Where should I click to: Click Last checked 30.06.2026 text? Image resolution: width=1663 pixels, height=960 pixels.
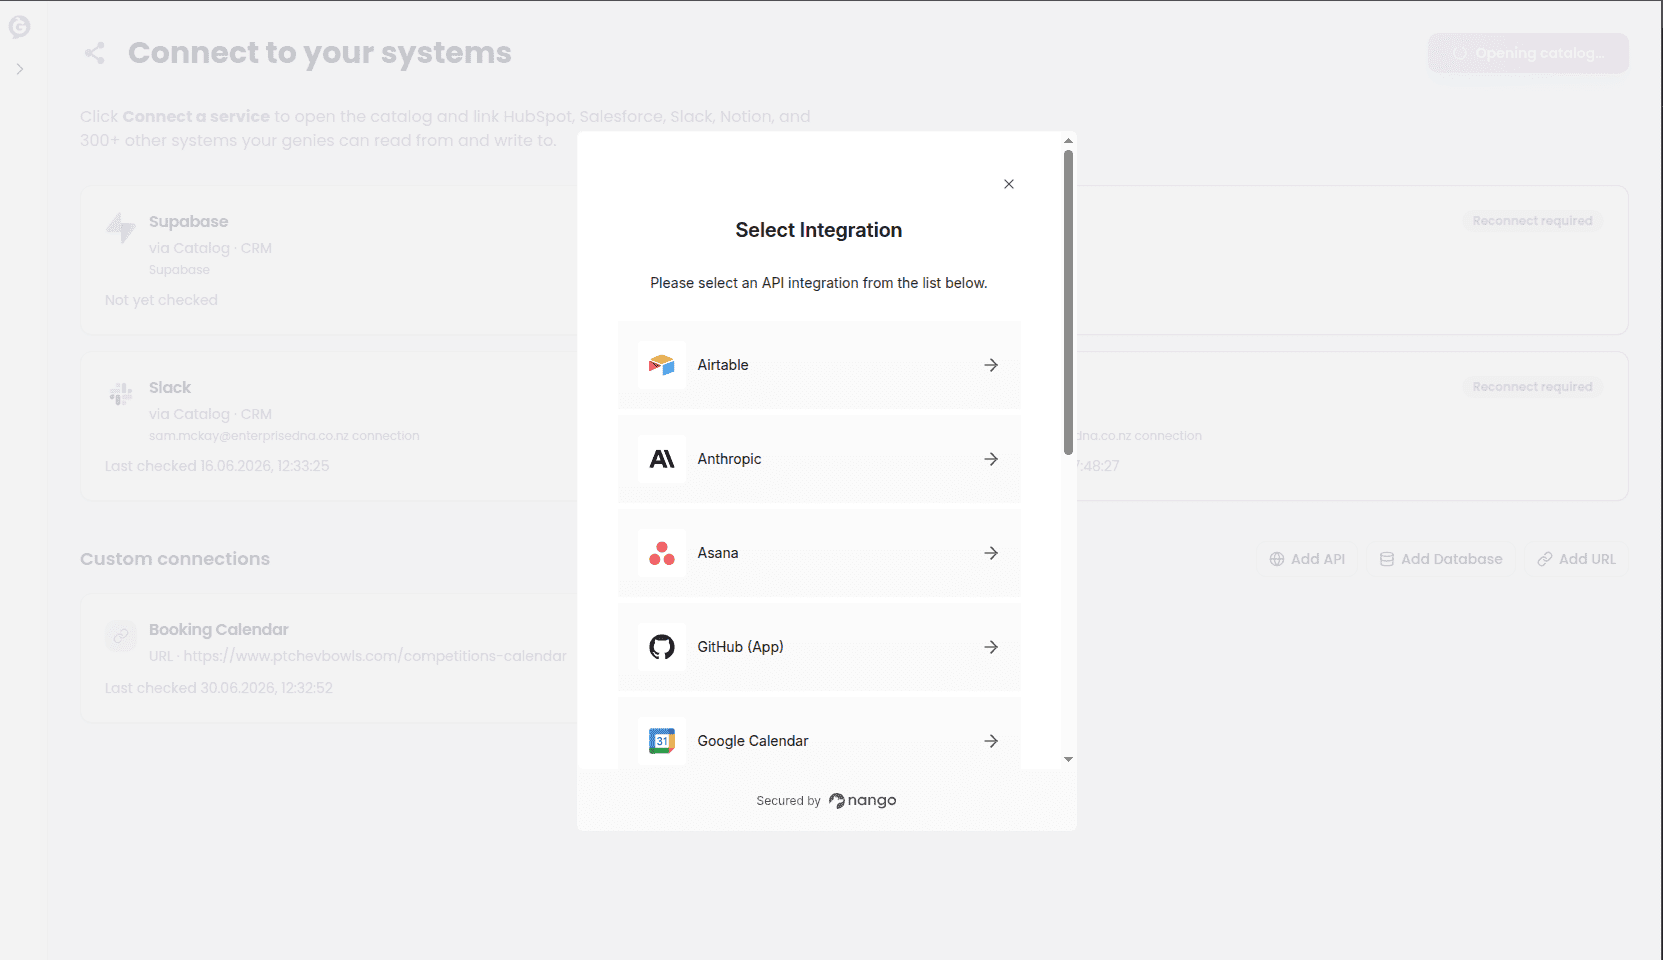click(219, 688)
